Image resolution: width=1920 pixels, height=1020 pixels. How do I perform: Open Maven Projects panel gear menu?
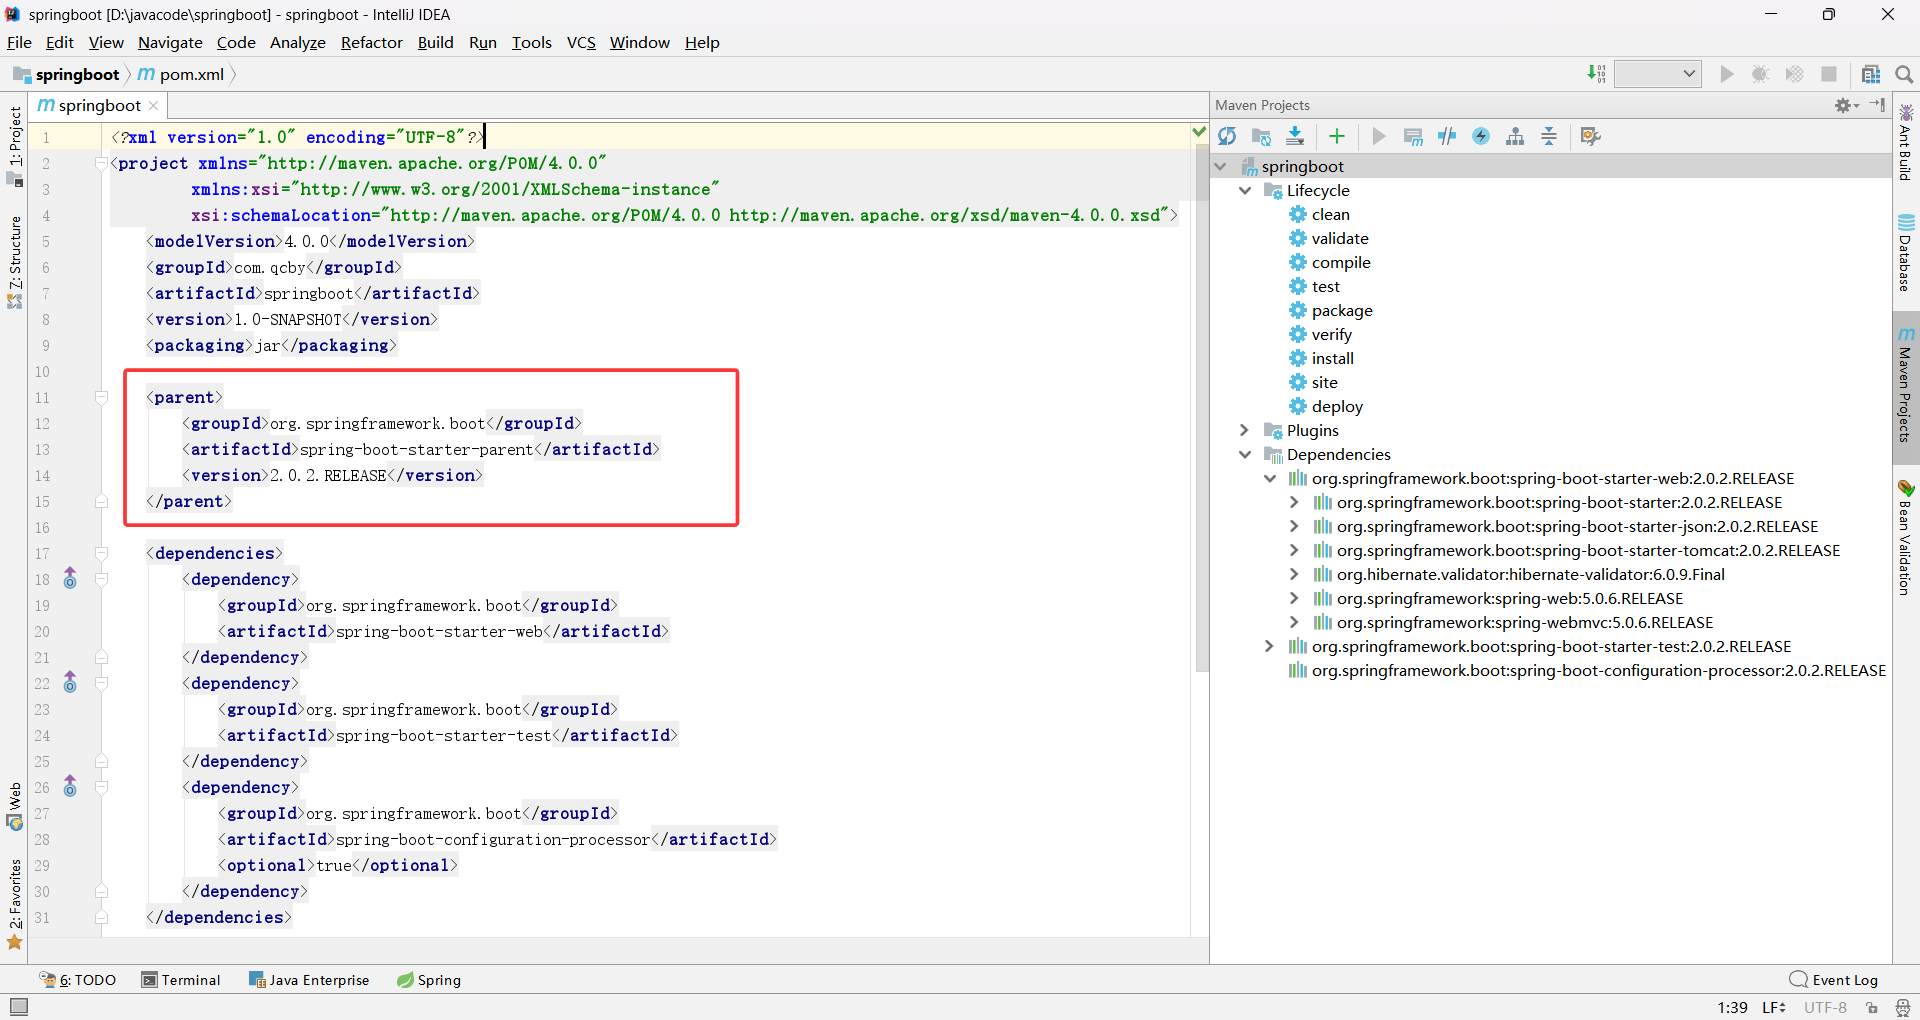(x=1846, y=105)
